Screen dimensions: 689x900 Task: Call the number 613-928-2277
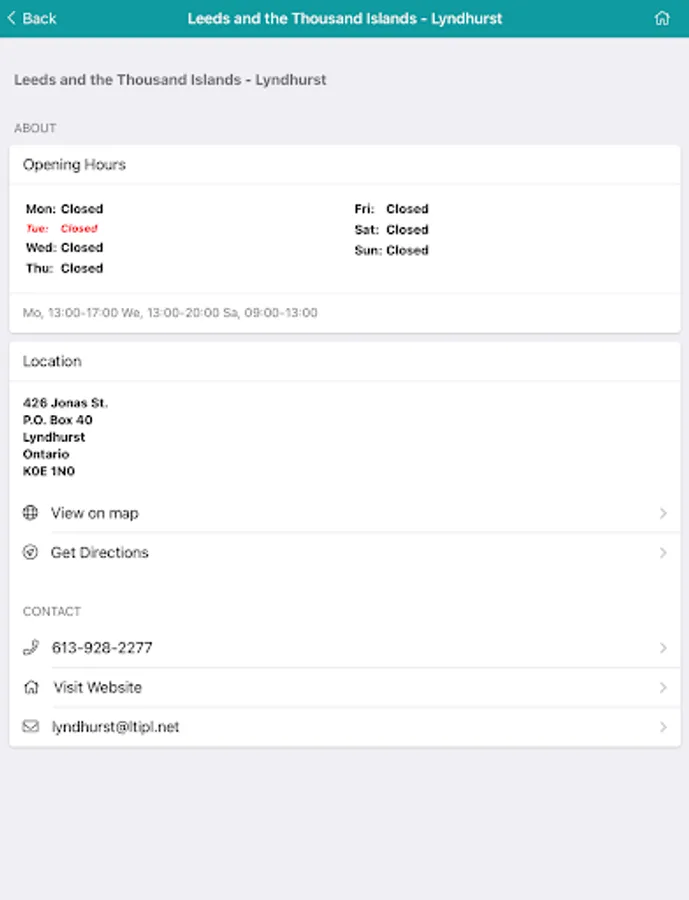102,648
